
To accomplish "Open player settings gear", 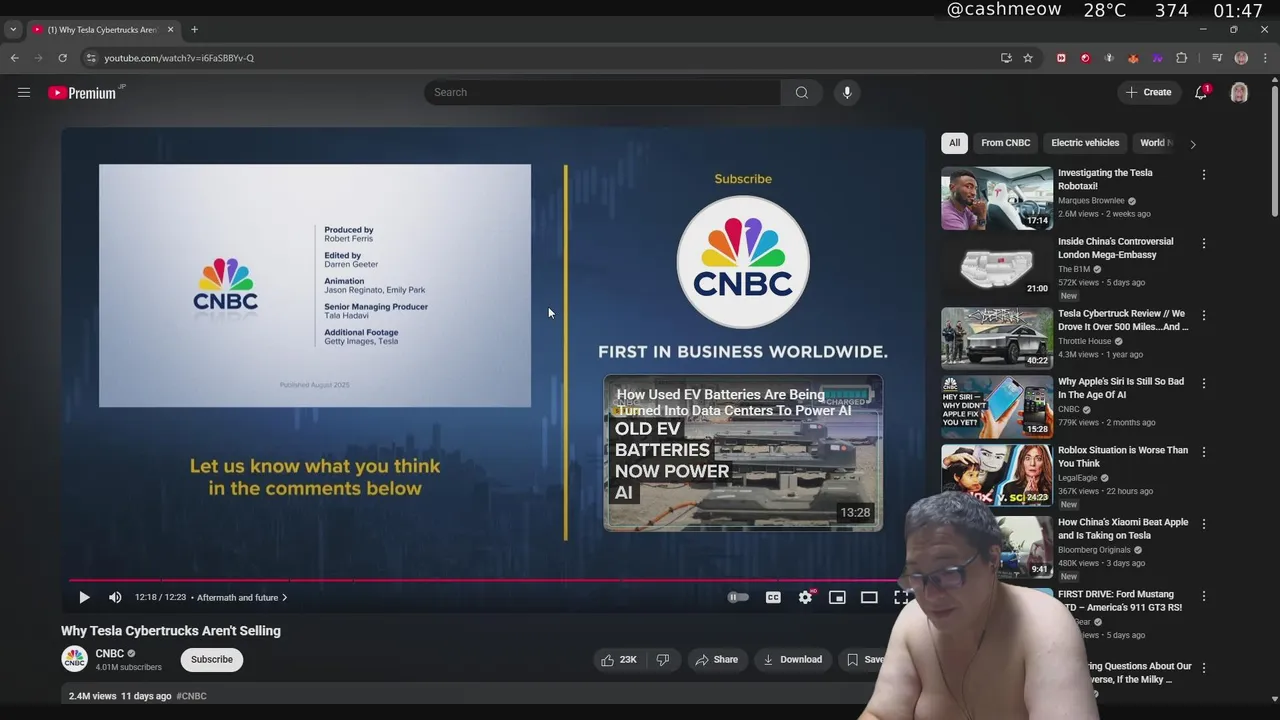I will pos(805,597).
